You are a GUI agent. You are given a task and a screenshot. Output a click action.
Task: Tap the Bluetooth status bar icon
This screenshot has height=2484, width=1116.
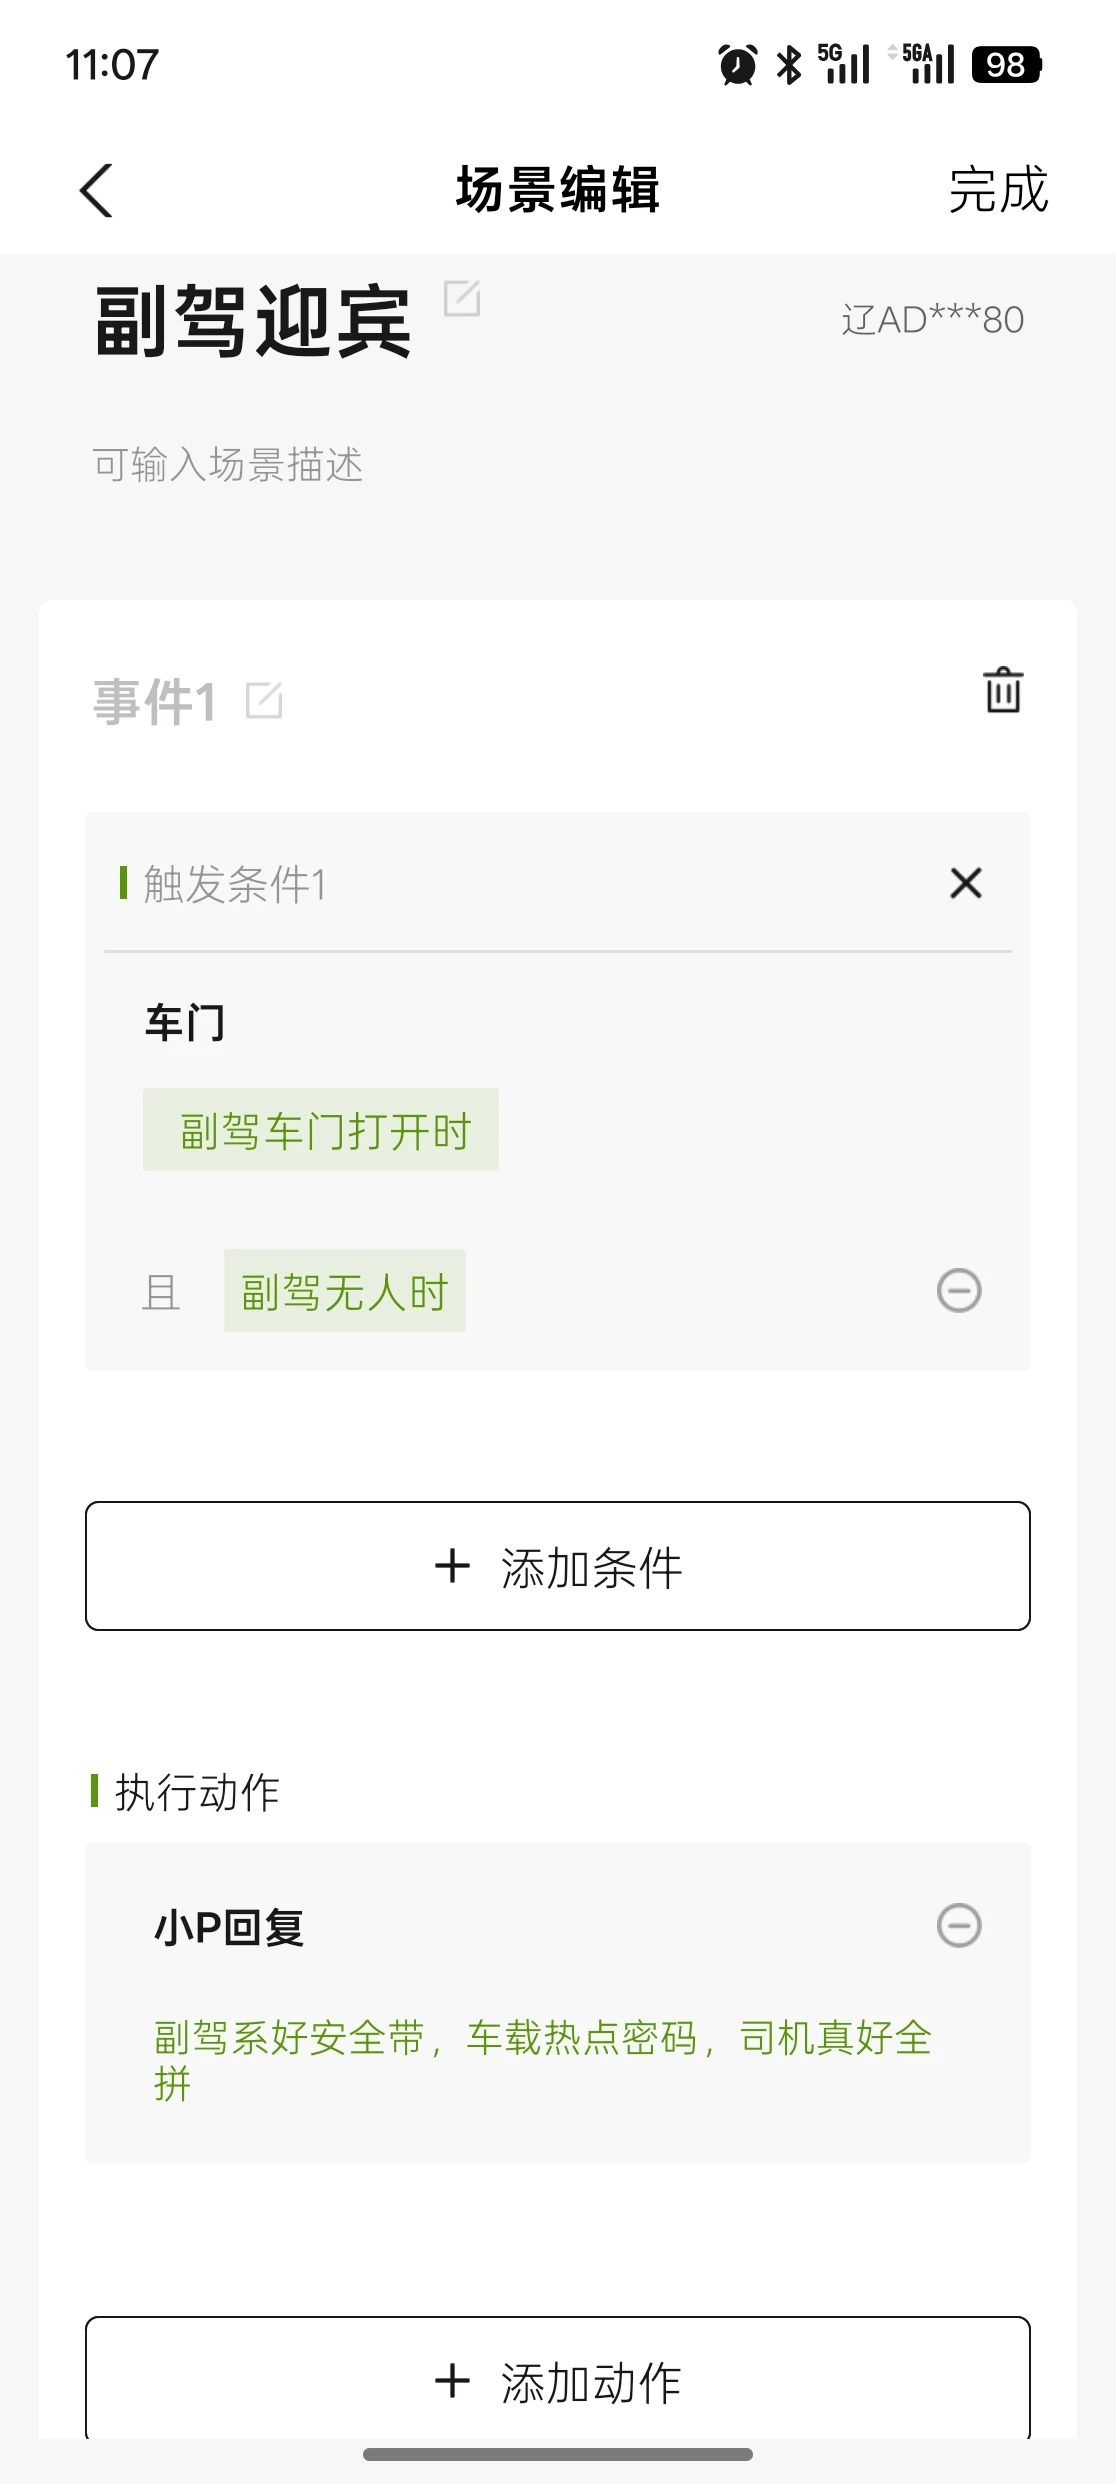[x=789, y=65]
